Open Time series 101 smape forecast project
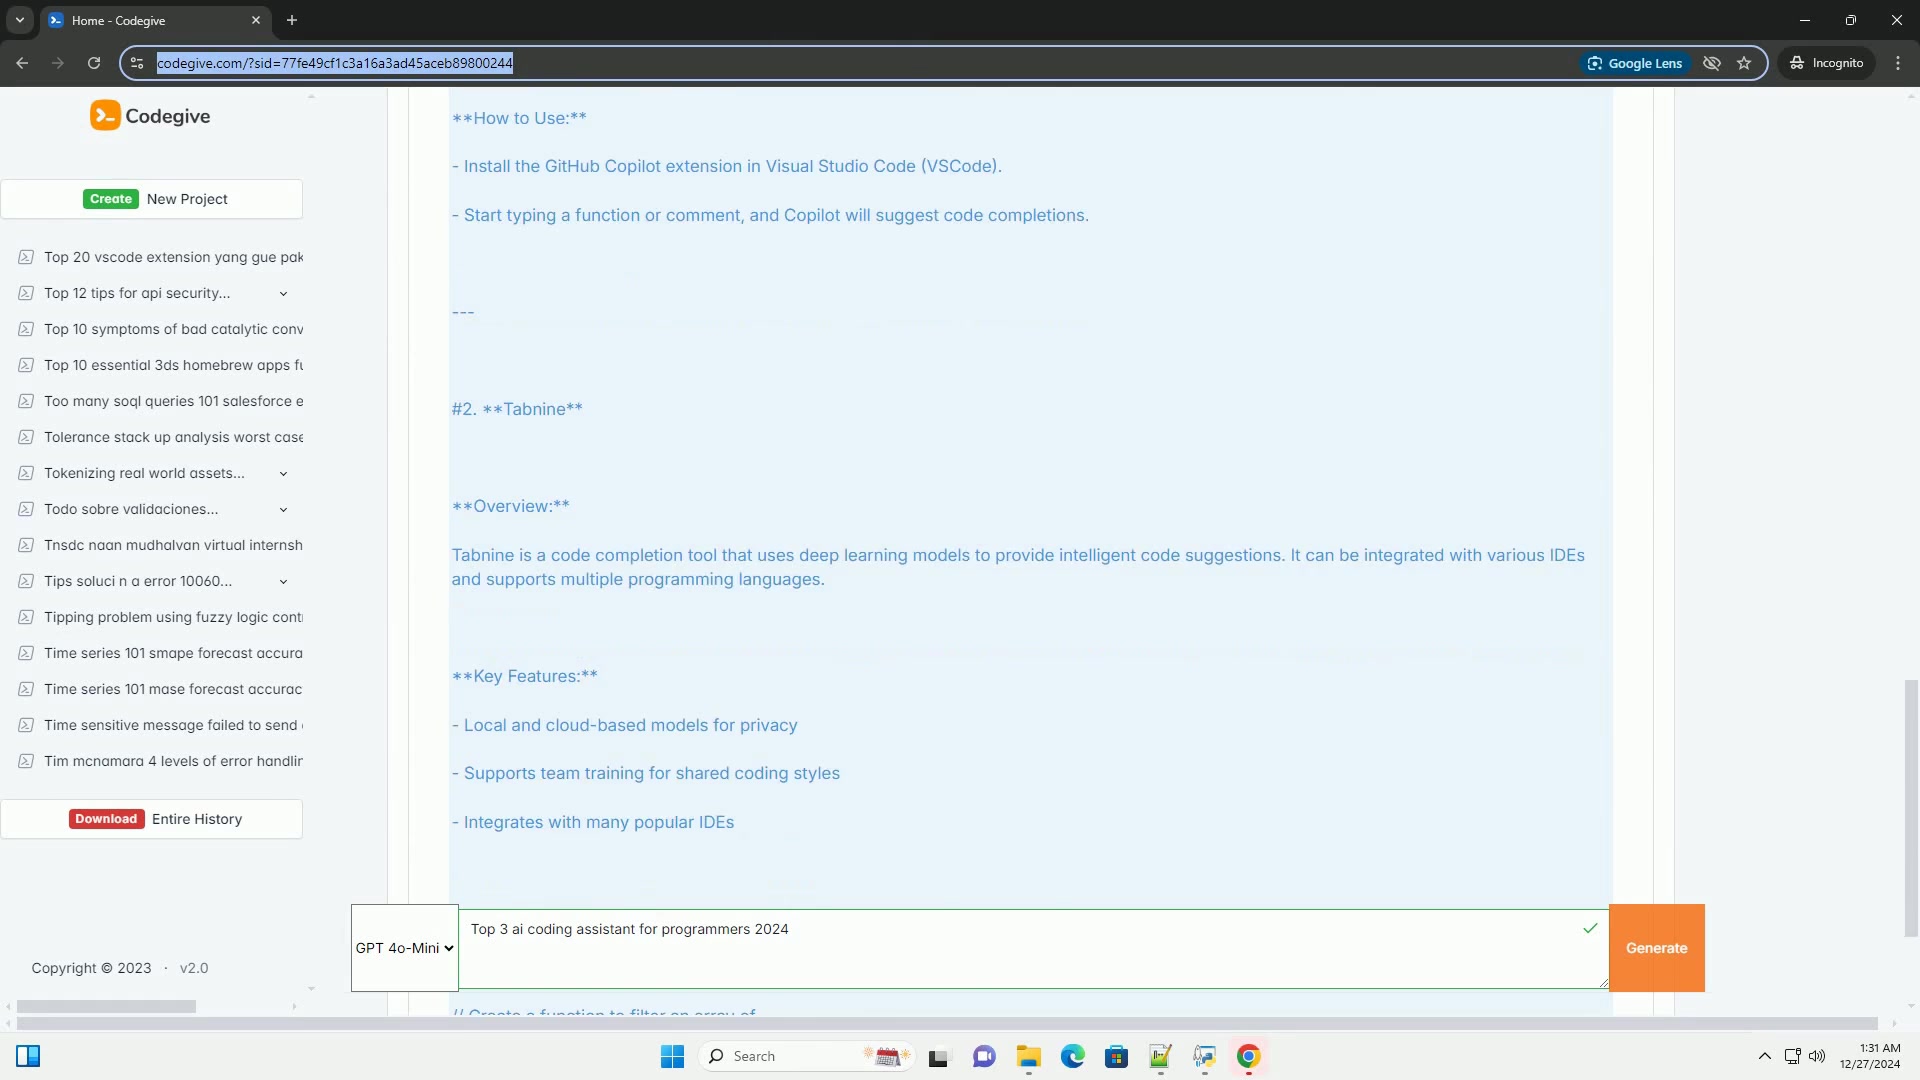The width and height of the screenshot is (1920, 1080). (x=173, y=653)
